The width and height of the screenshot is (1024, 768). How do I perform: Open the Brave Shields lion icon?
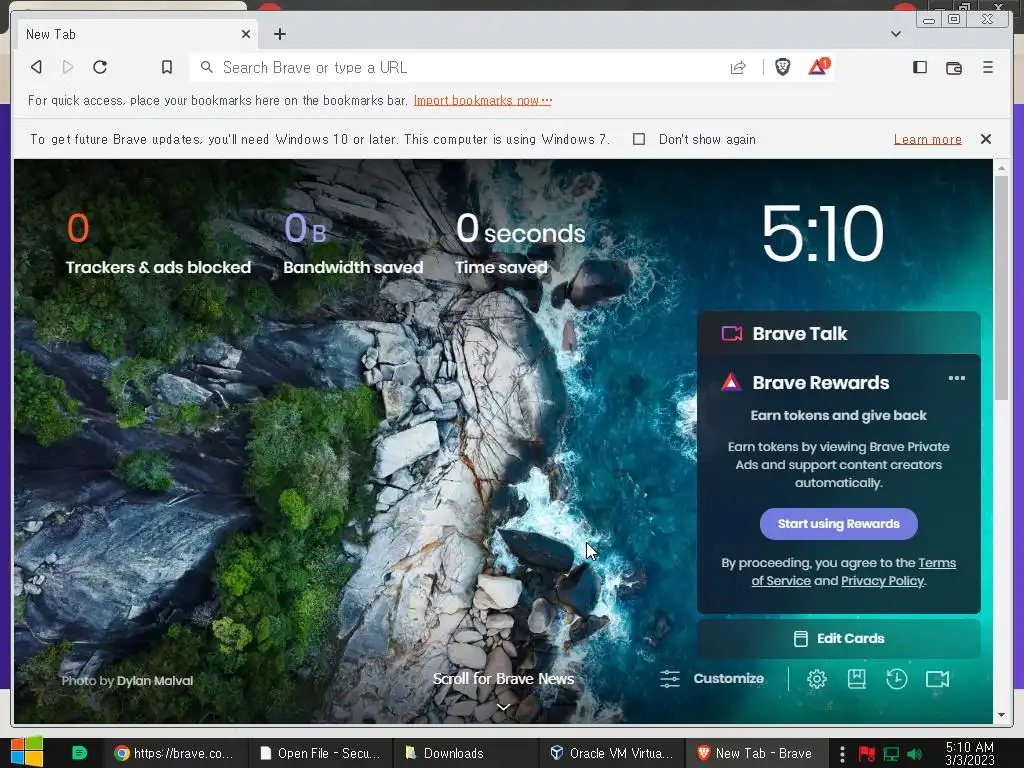point(782,67)
